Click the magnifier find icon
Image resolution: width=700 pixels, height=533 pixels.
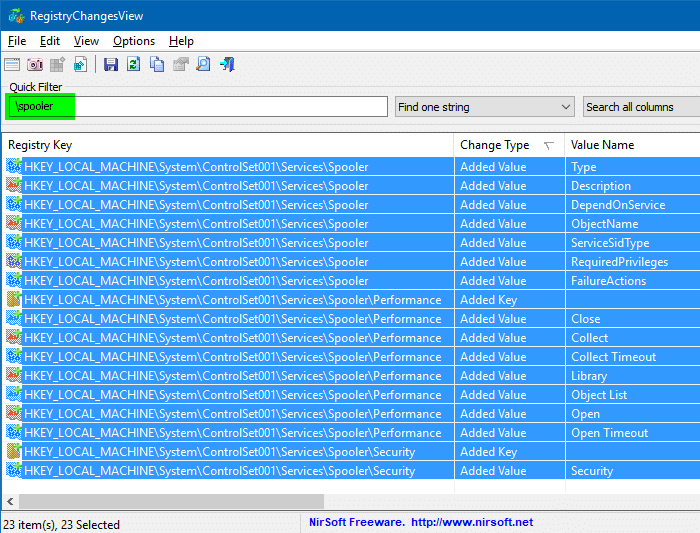pos(203,64)
